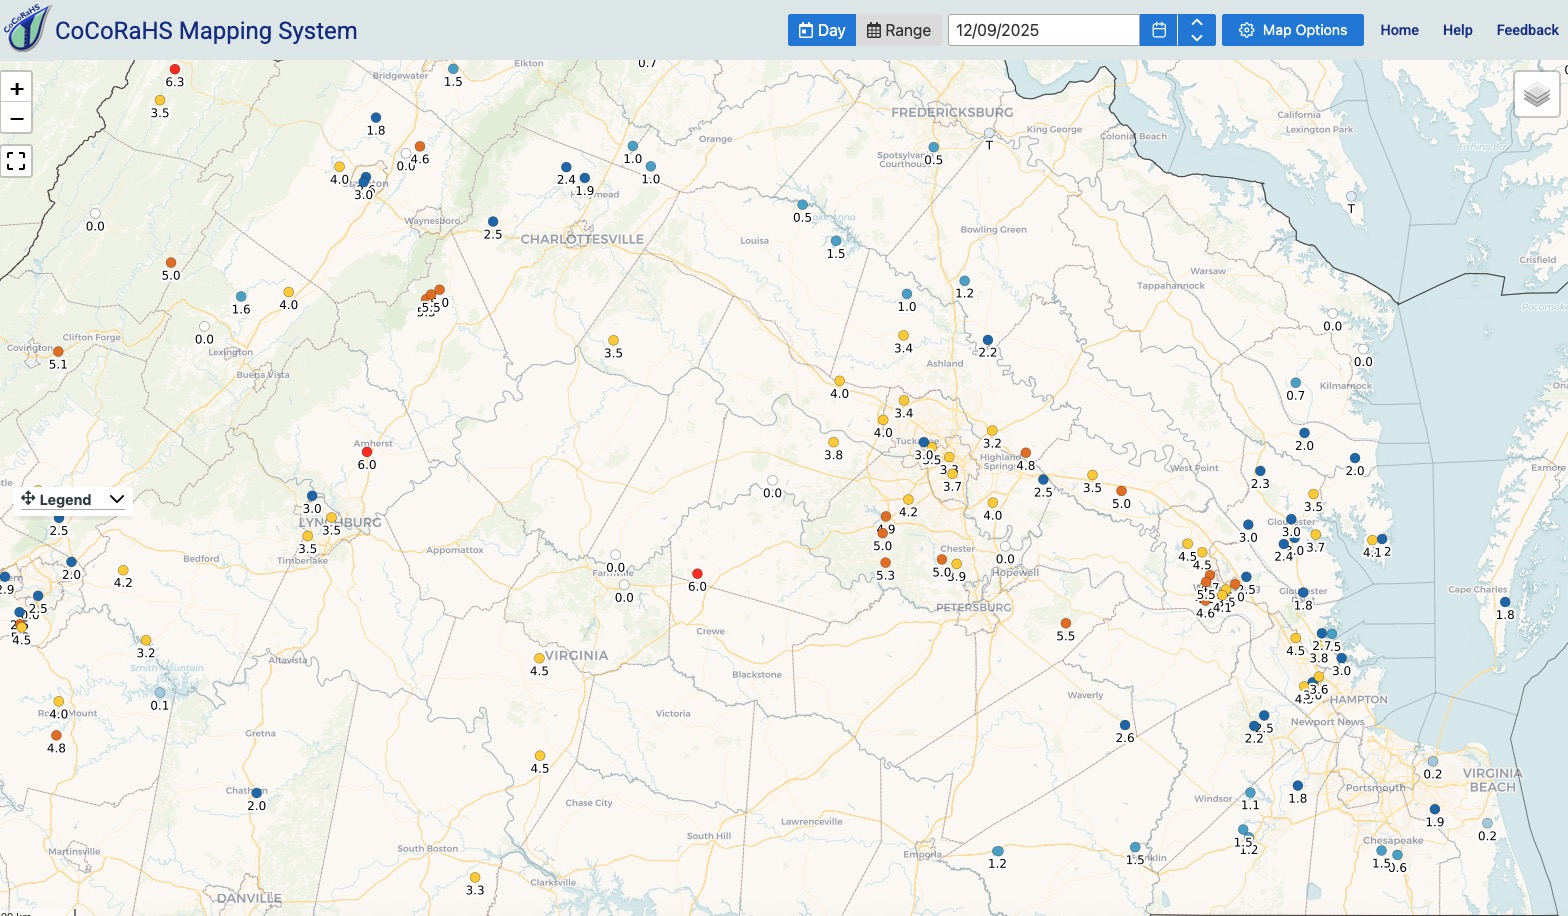Click the Legend move handle icon

pos(28,499)
